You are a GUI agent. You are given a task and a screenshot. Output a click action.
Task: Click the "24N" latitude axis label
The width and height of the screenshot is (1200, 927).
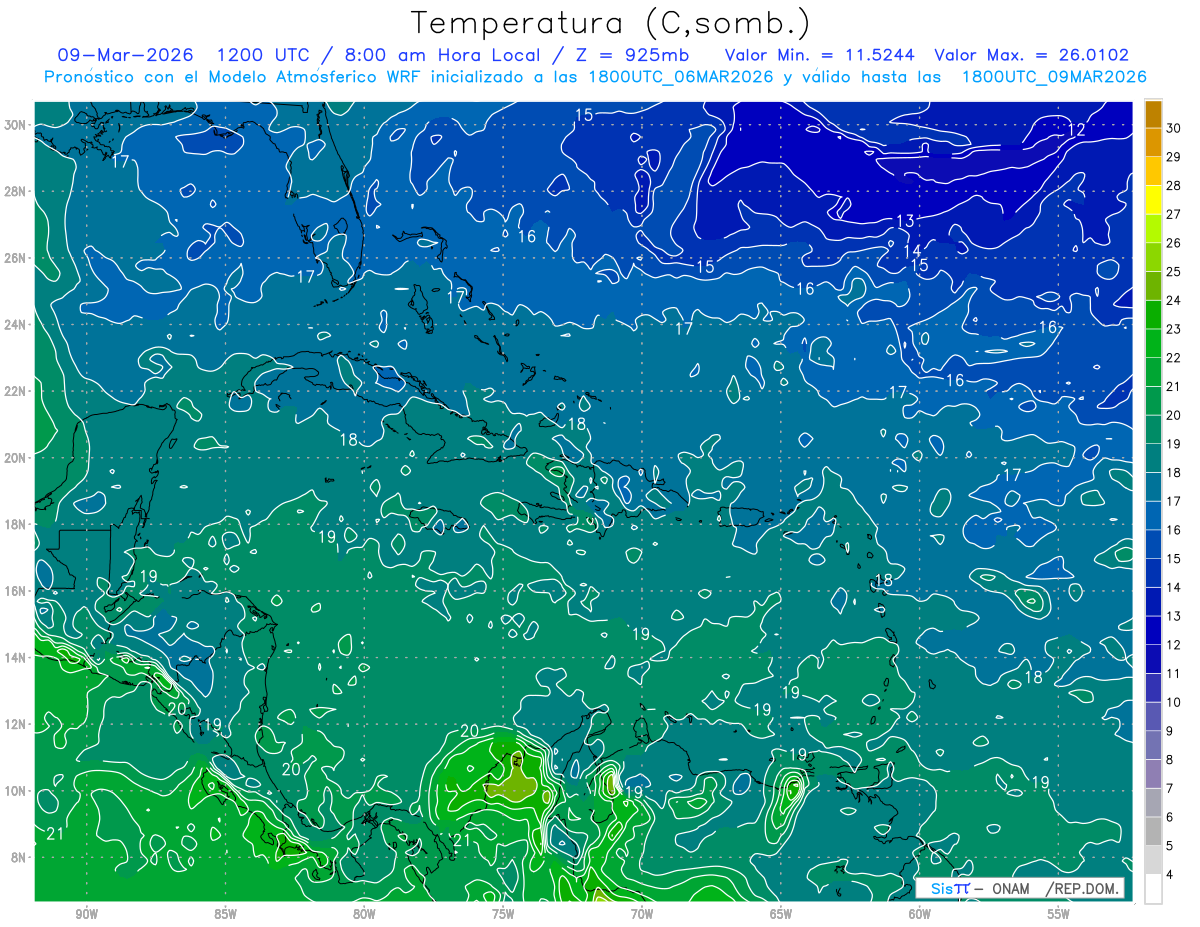coord(16,324)
